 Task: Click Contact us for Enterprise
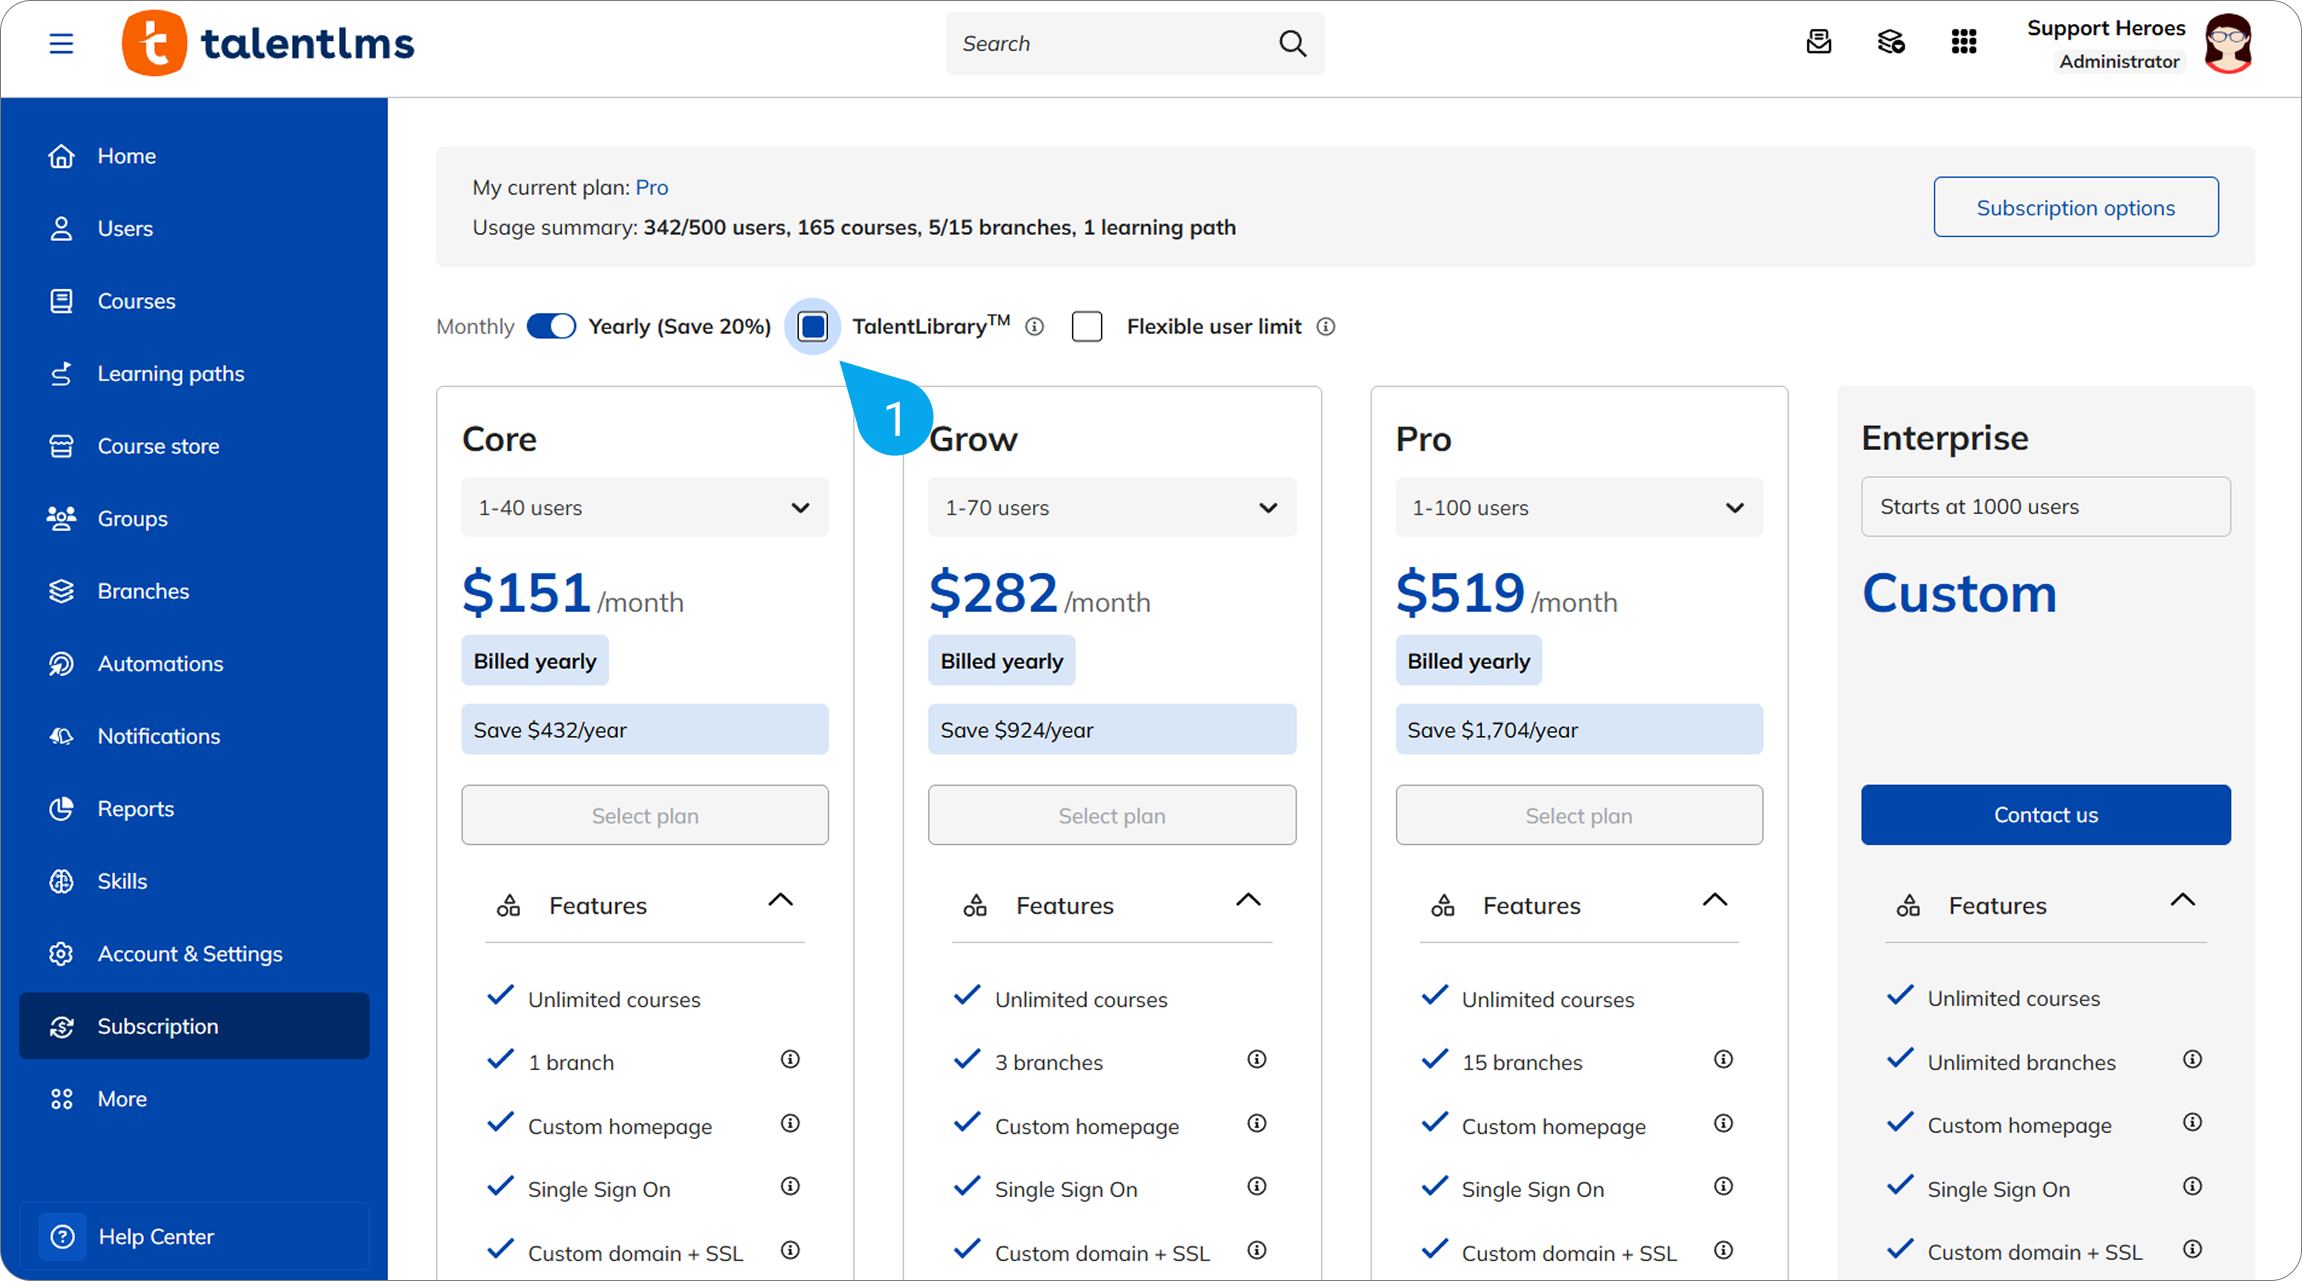pos(2046,815)
